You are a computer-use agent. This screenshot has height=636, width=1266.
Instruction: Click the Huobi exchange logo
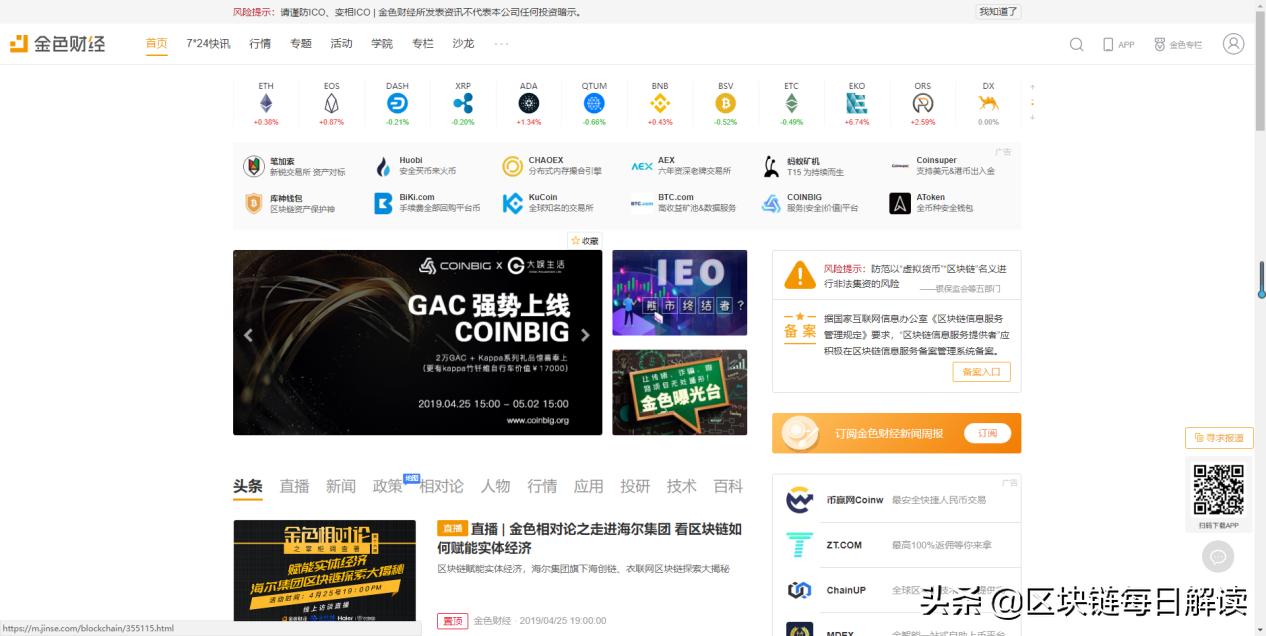pyautogui.click(x=383, y=164)
